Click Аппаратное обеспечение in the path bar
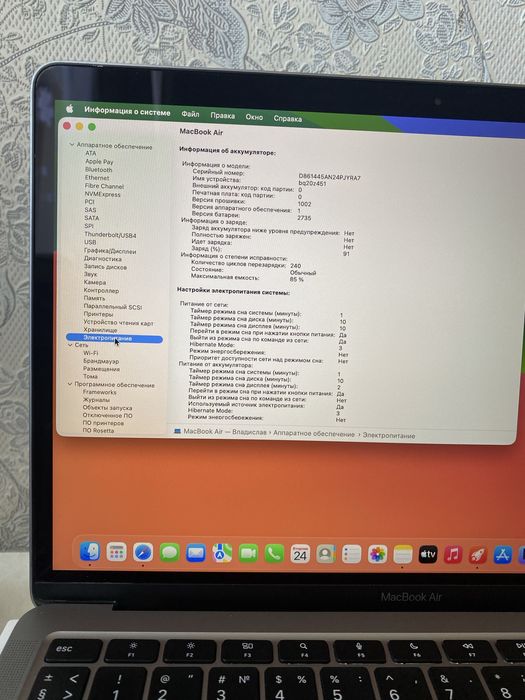This screenshot has width=525, height=700. (x=314, y=433)
